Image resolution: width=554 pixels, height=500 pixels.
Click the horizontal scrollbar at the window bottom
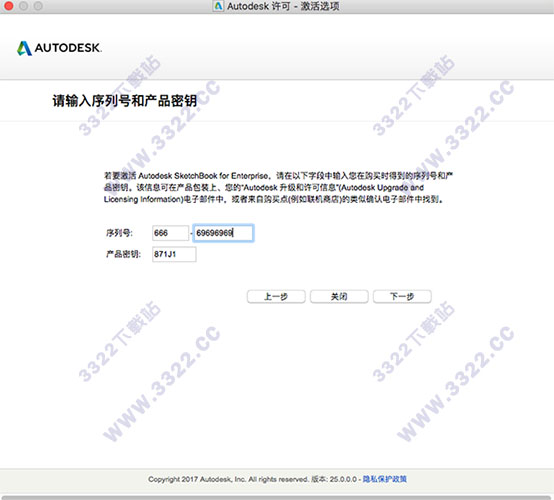click(x=277, y=498)
